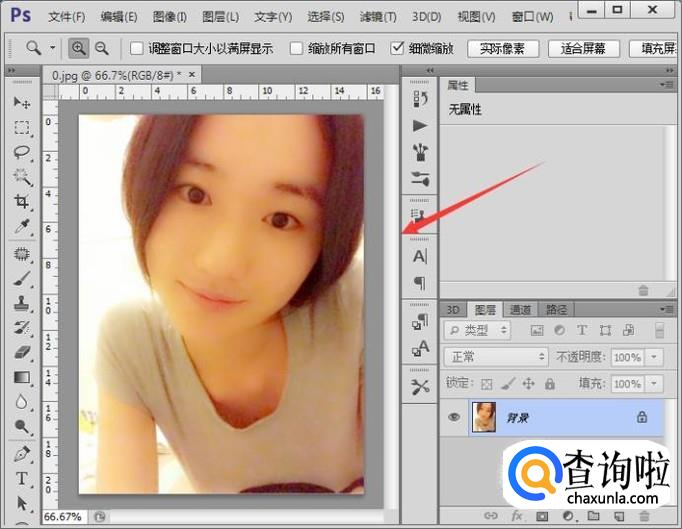Choose the Gradient tool
682x529 pixels.
[x=21, y=377]
